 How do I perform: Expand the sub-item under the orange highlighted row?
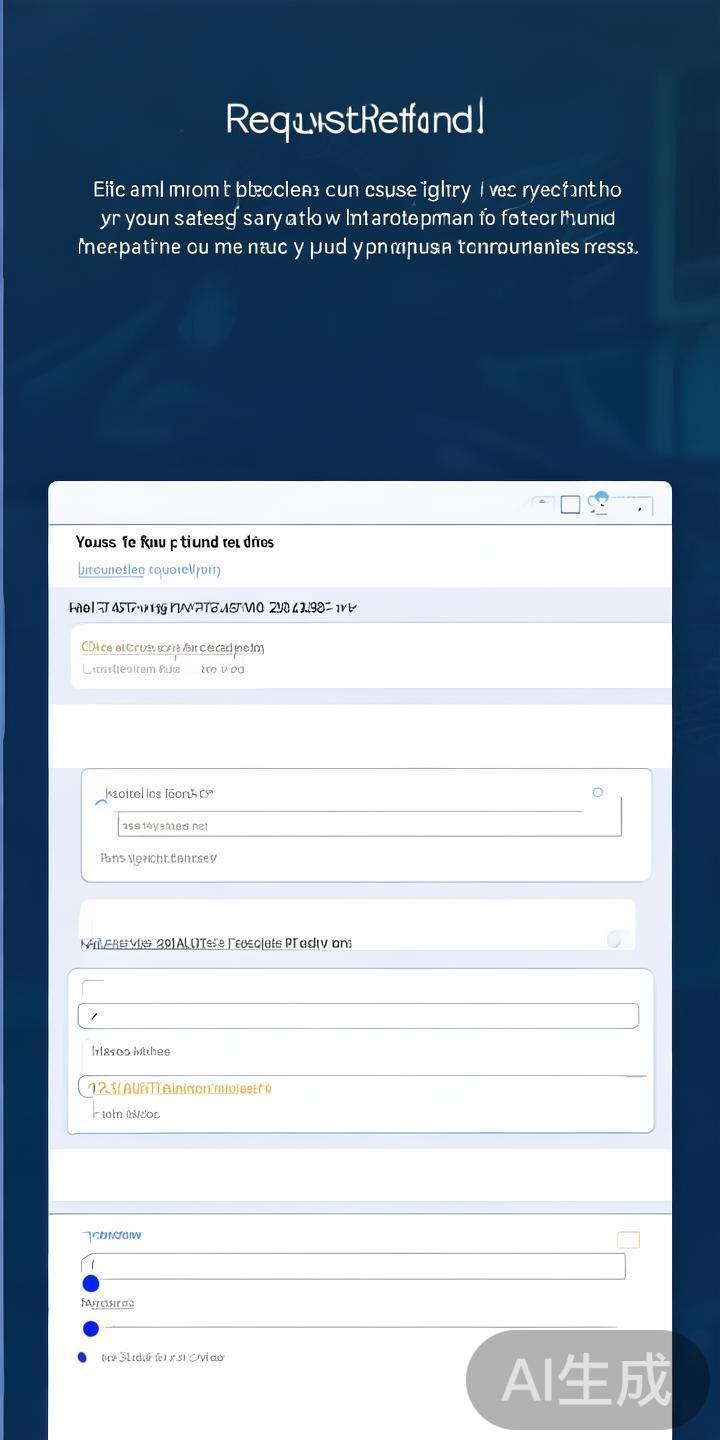coord(126,1113)
